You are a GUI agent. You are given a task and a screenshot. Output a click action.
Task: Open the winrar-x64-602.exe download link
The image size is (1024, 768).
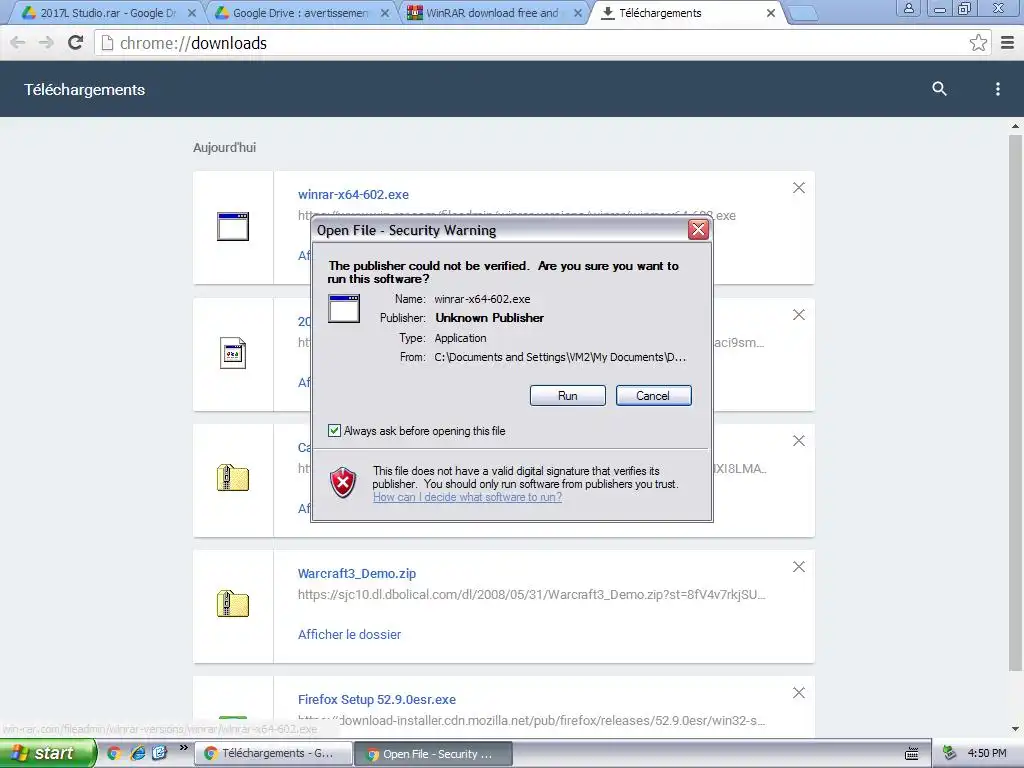[353, 195]
